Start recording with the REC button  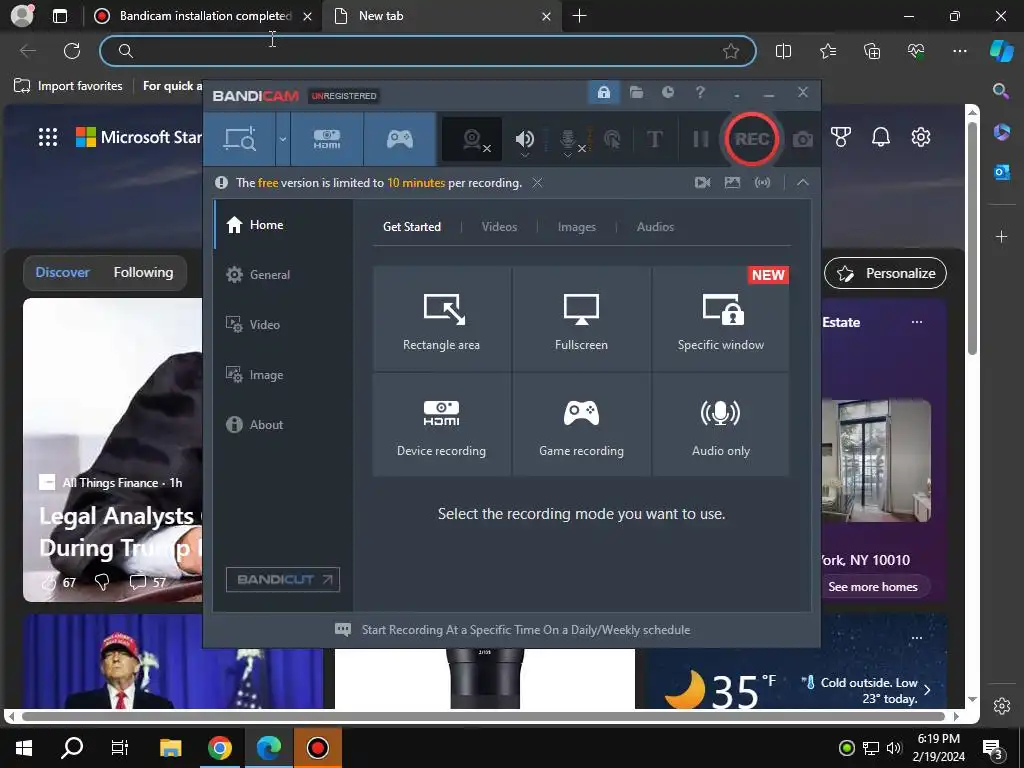pyautogui.click(x=752, y=139)
